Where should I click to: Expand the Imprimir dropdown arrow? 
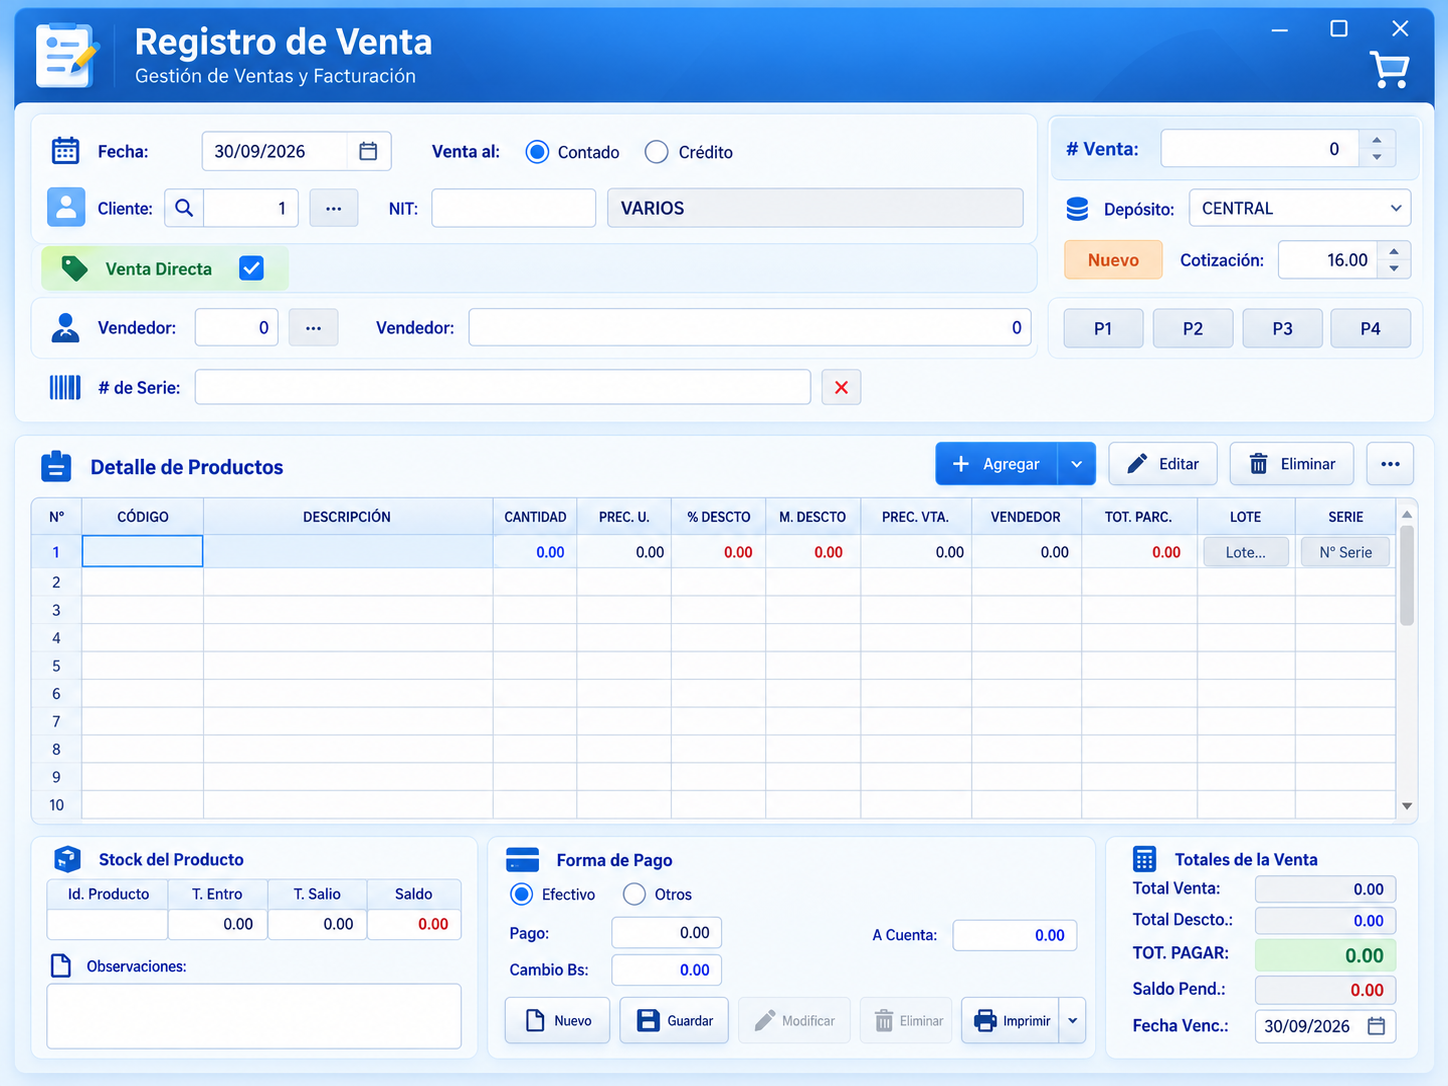coord(1072,1021)
